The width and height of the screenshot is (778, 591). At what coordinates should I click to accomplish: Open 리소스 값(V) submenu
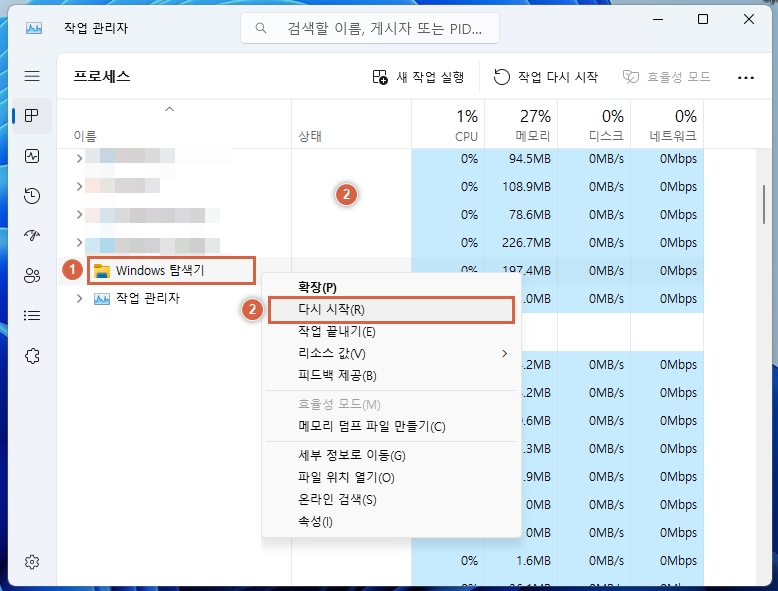tap(391, 353)
